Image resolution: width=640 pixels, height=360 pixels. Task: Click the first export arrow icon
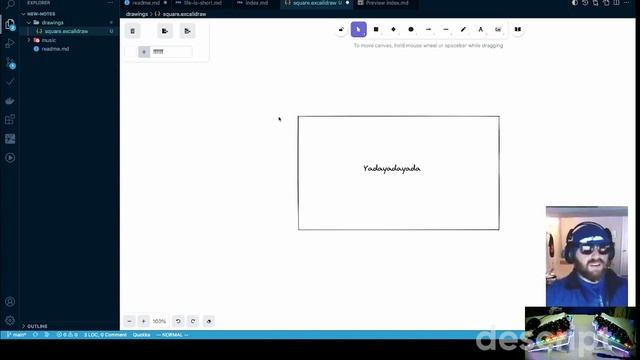165,31
